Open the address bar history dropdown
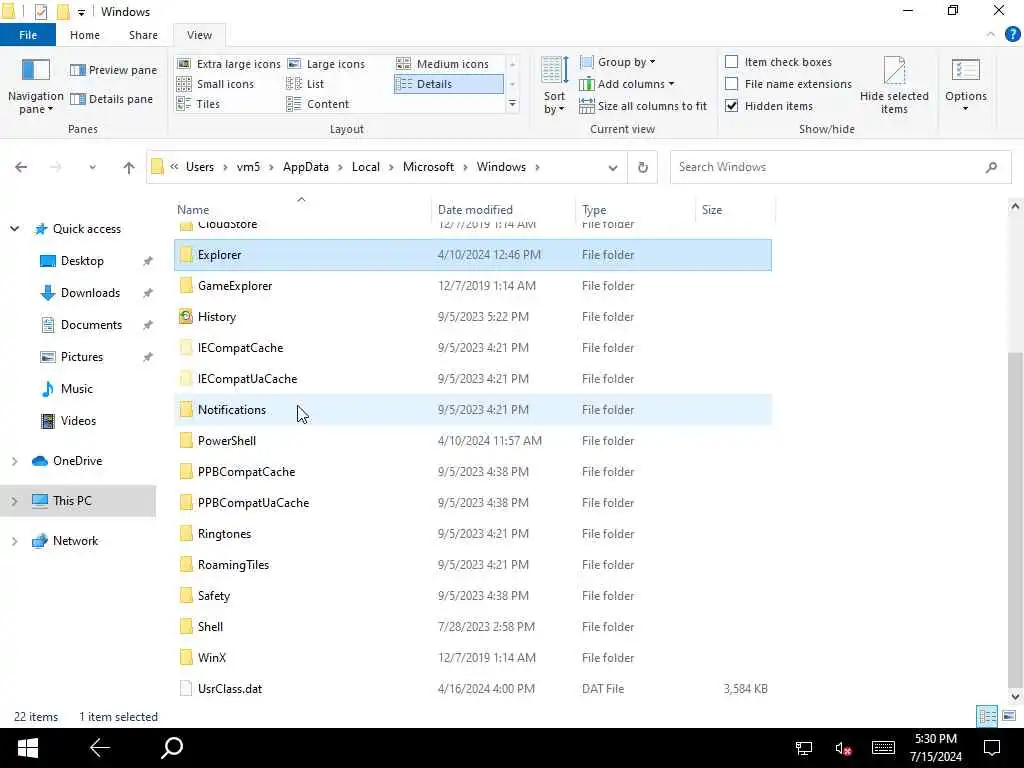Viewport: 1024px width, 768px height. [613, 167]
